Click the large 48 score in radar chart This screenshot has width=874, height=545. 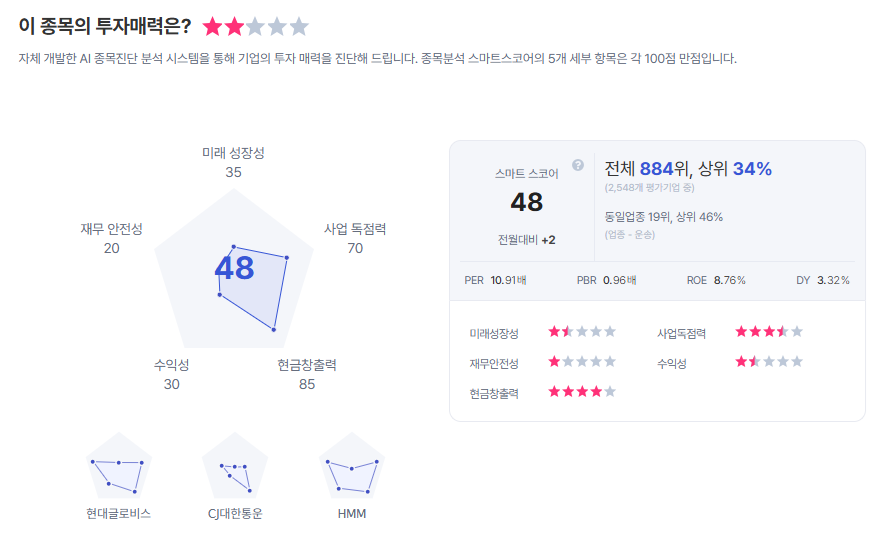pyautogui.click(x=234, y=268)
